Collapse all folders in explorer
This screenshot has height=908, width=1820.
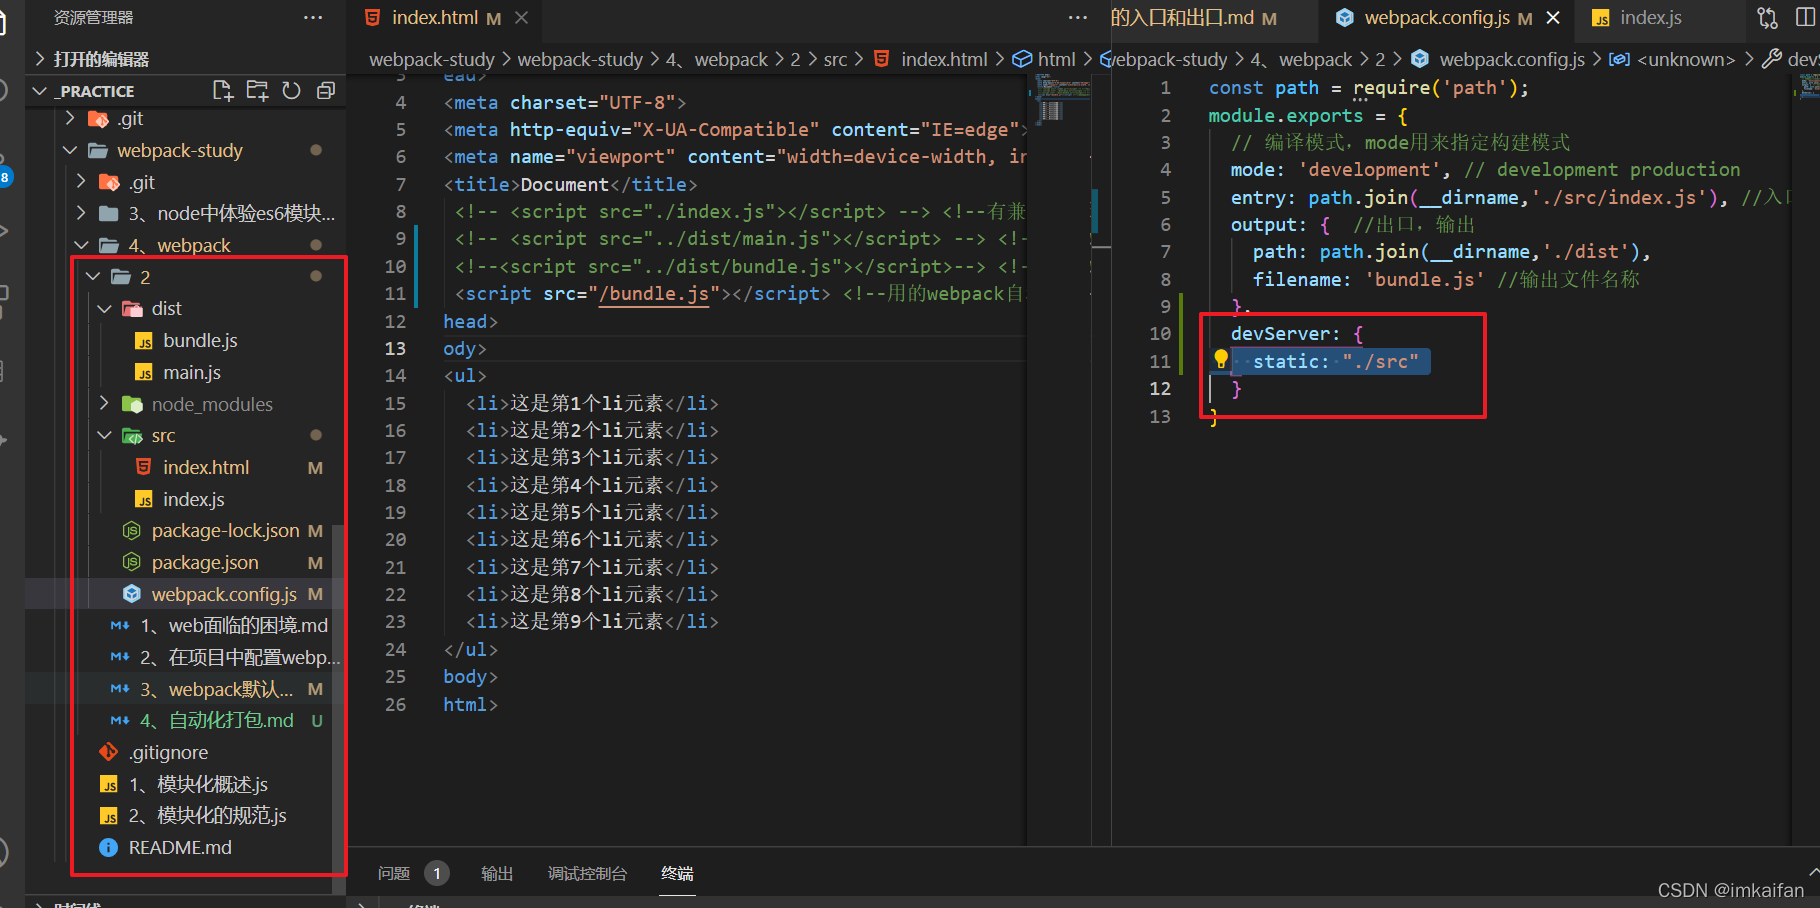coord(325,91)
